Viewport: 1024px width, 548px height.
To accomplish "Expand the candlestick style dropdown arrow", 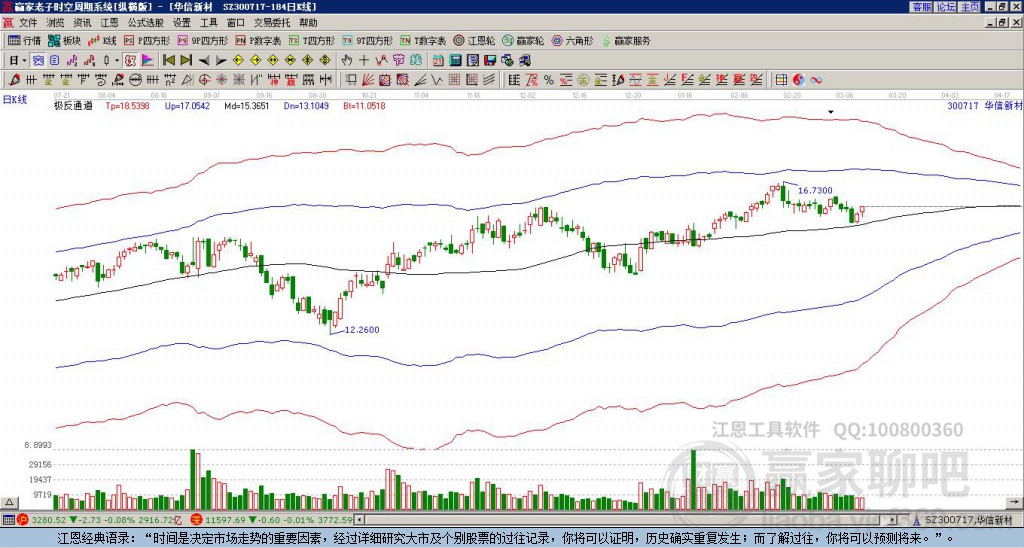I will point(117,61).
